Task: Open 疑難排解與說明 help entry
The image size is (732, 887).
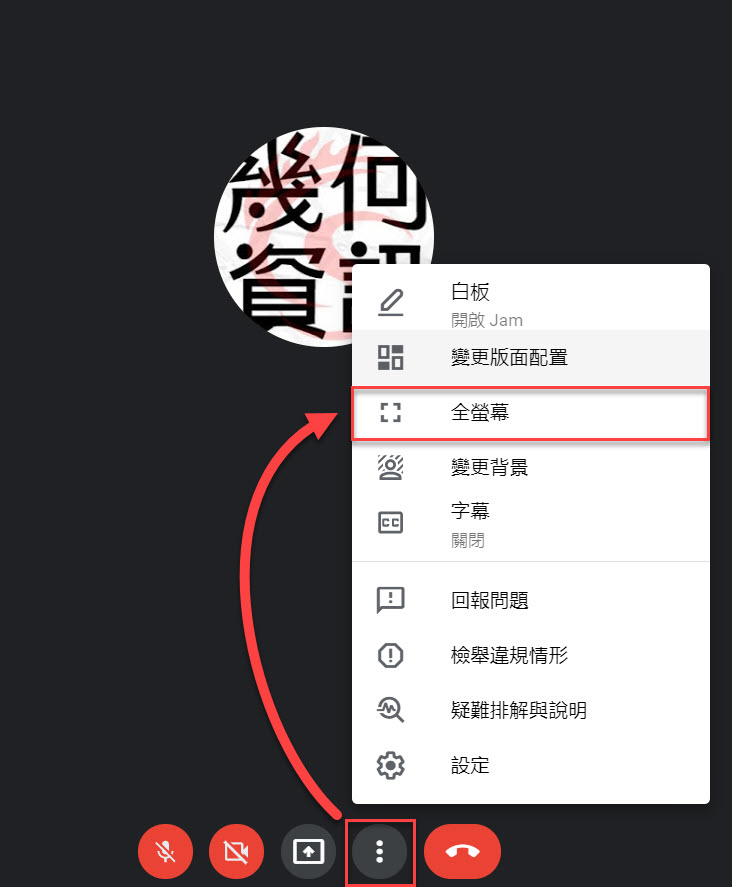Action: point(531,710)
